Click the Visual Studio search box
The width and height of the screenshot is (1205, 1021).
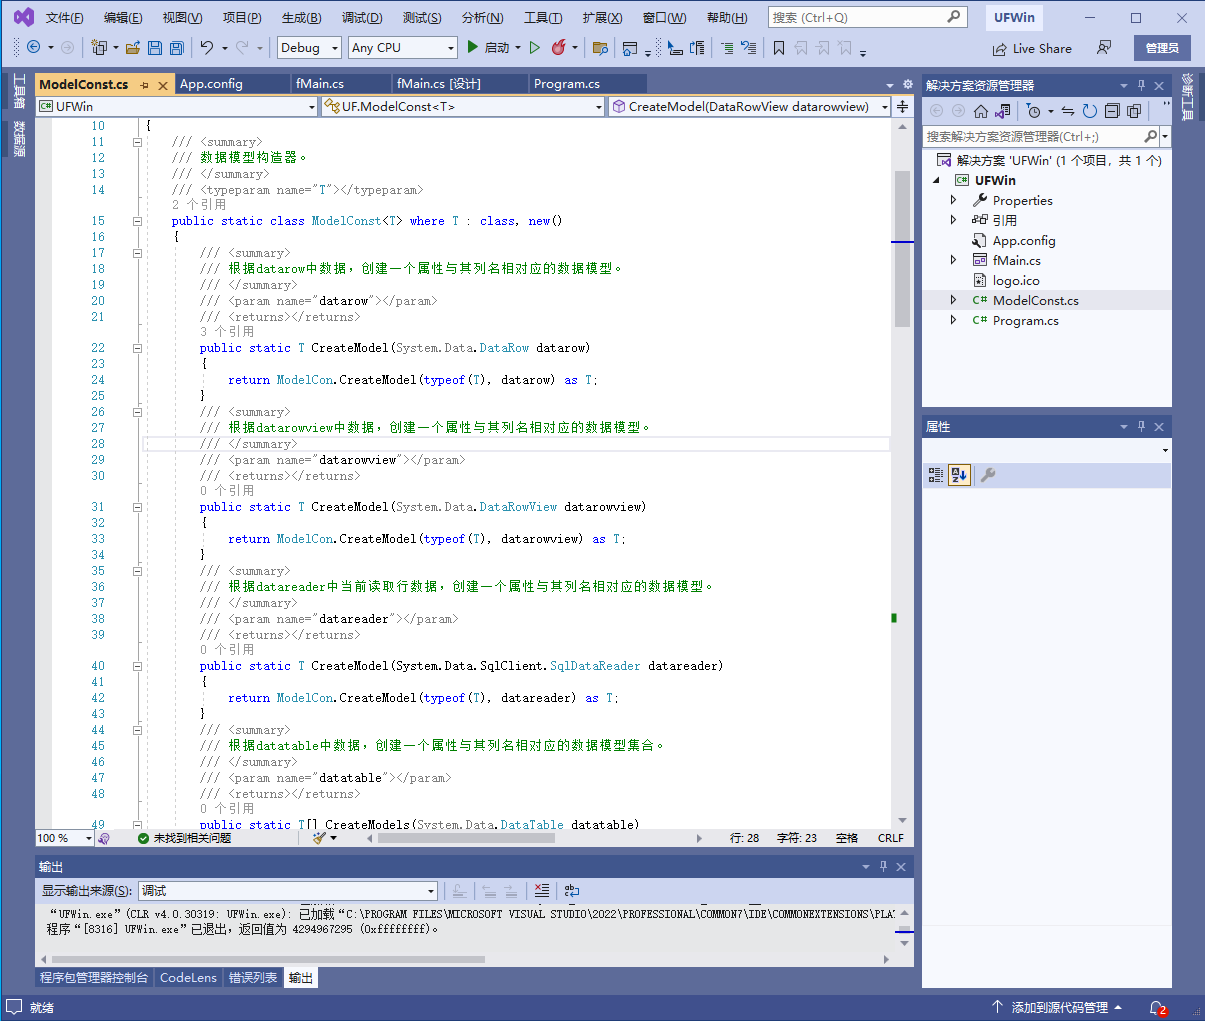[x=867, y=17]
